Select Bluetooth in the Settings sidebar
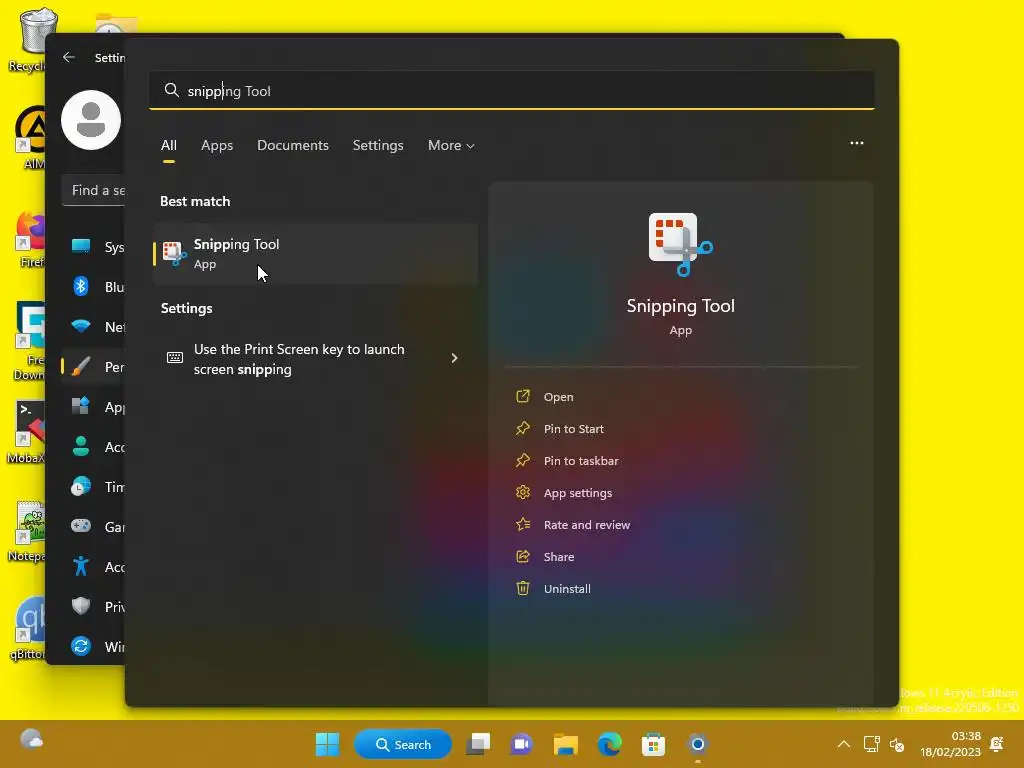Image resolution: width=1024 pixels, height=768 pixels. click(93, 287)
